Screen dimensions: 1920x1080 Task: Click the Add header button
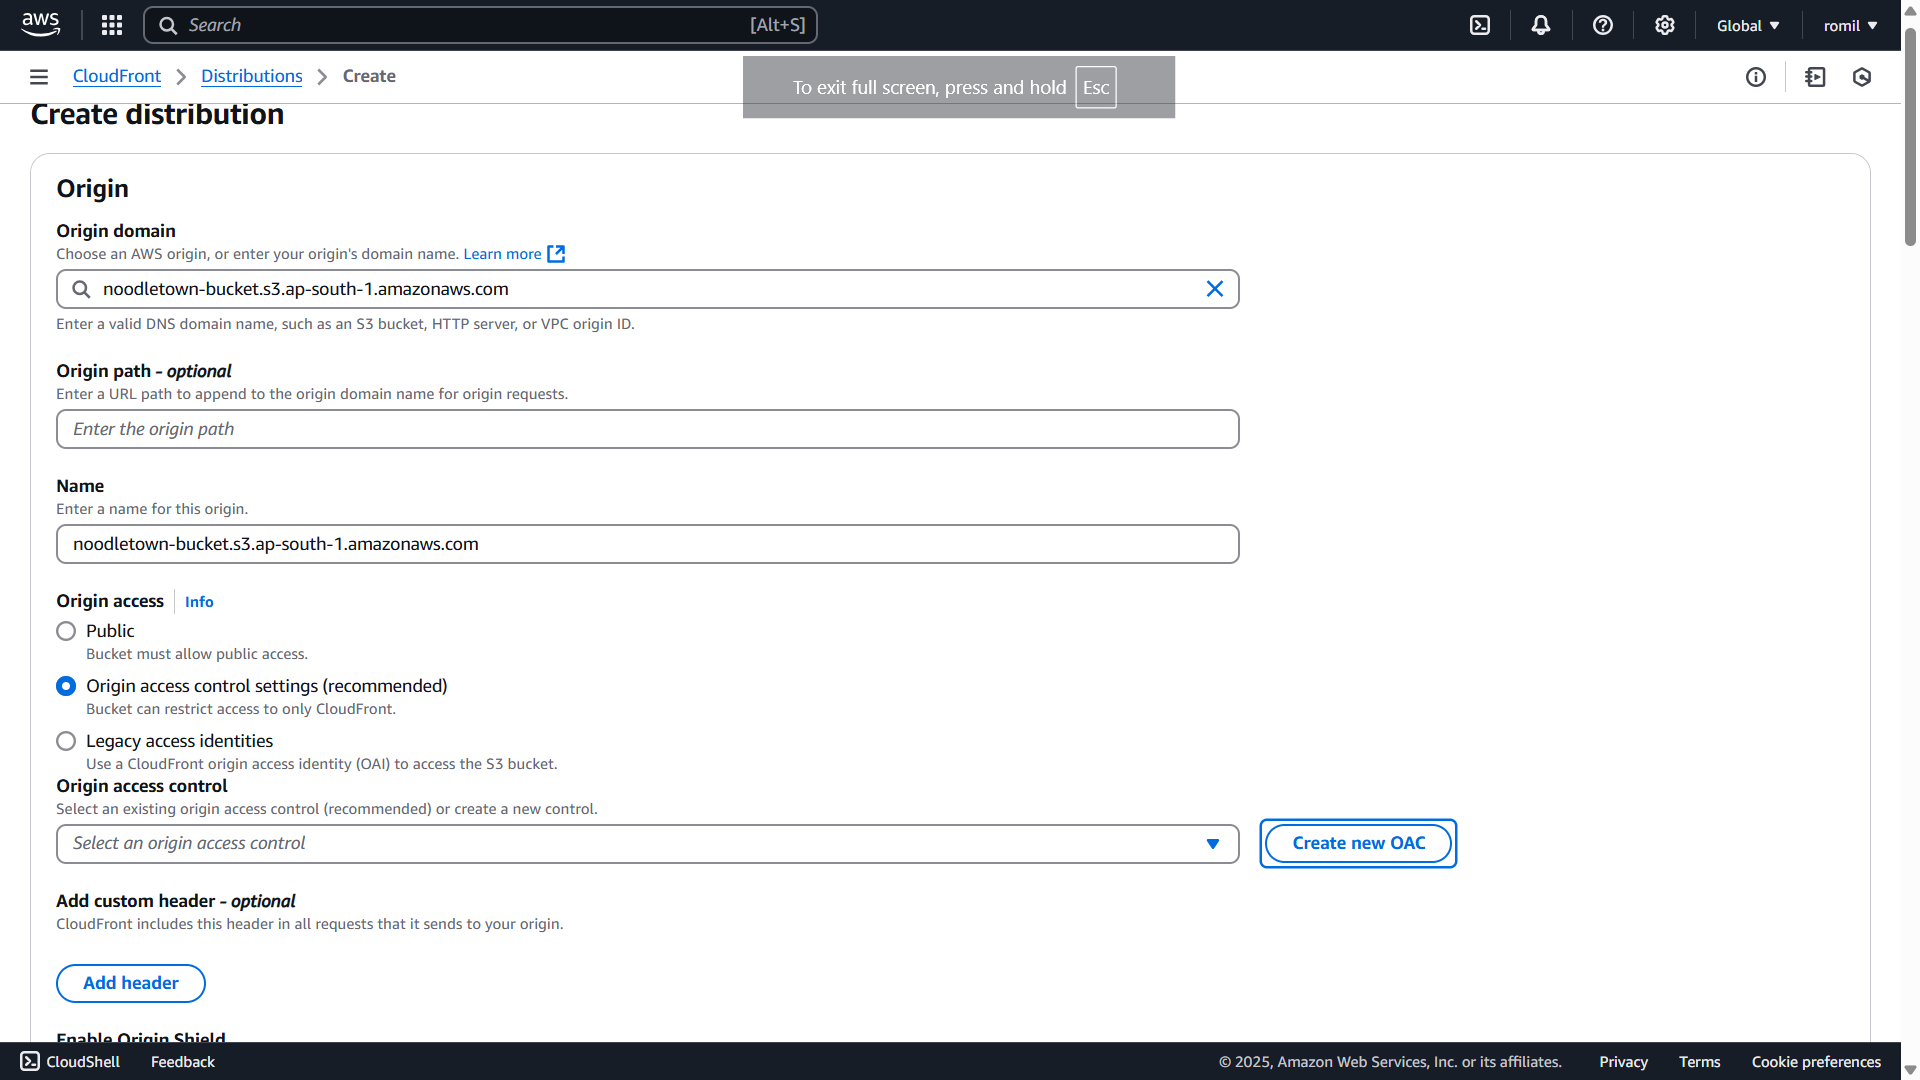131,984
